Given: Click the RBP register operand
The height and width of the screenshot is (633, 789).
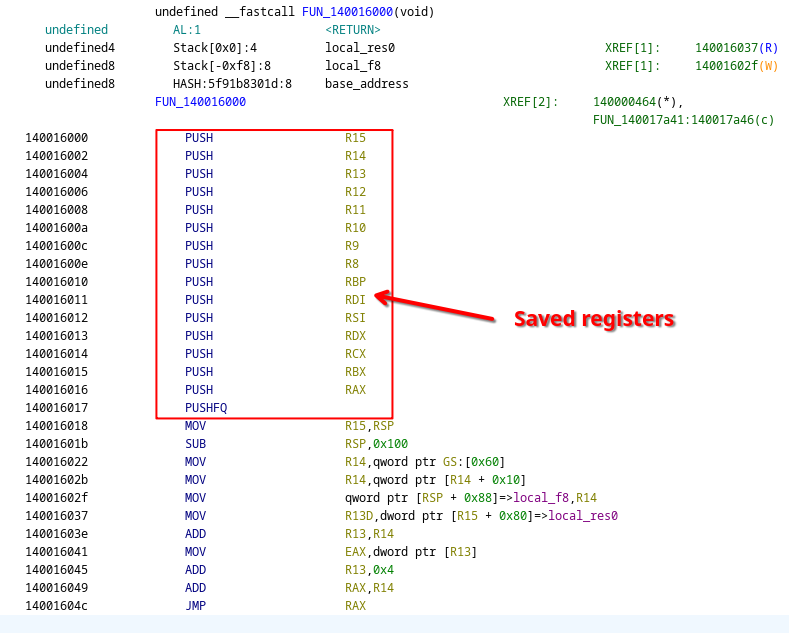Looking at the screenshot, I should [x=355, y=282].
